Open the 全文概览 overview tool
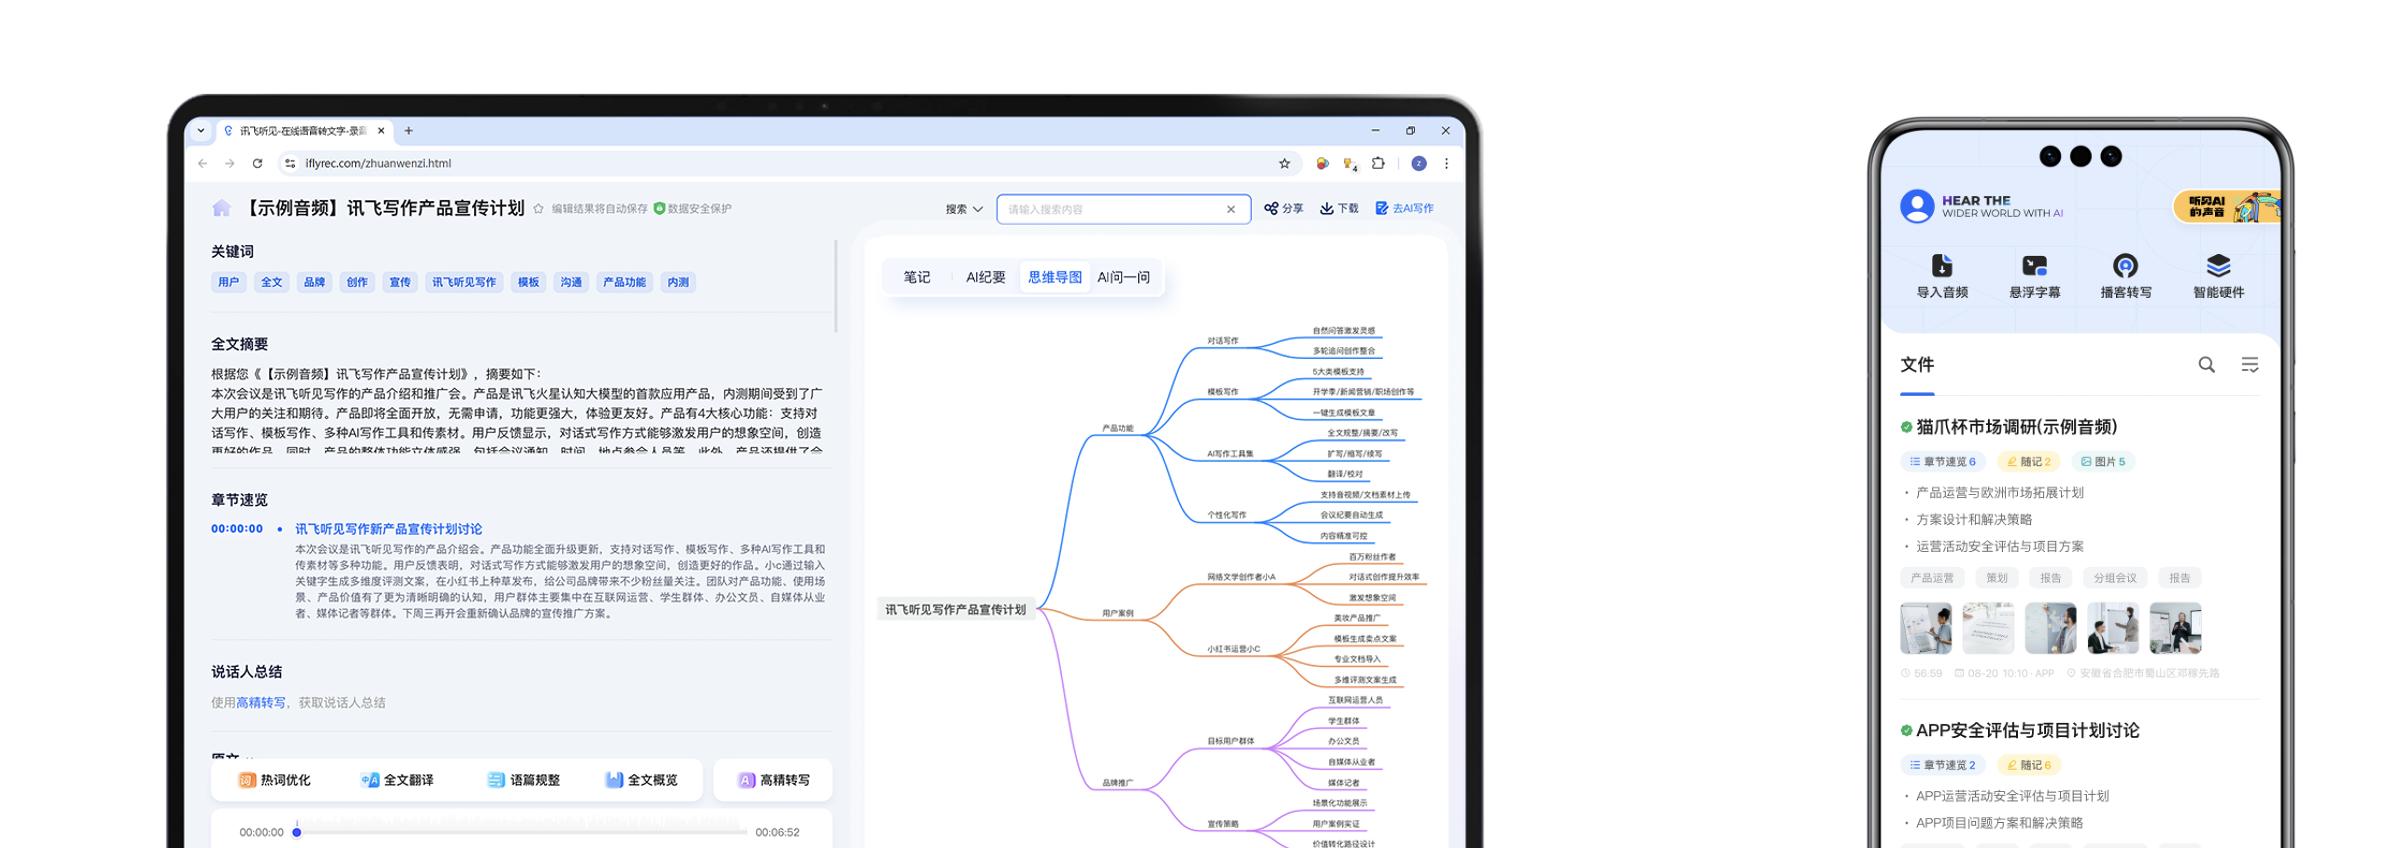 click(641, 780)
